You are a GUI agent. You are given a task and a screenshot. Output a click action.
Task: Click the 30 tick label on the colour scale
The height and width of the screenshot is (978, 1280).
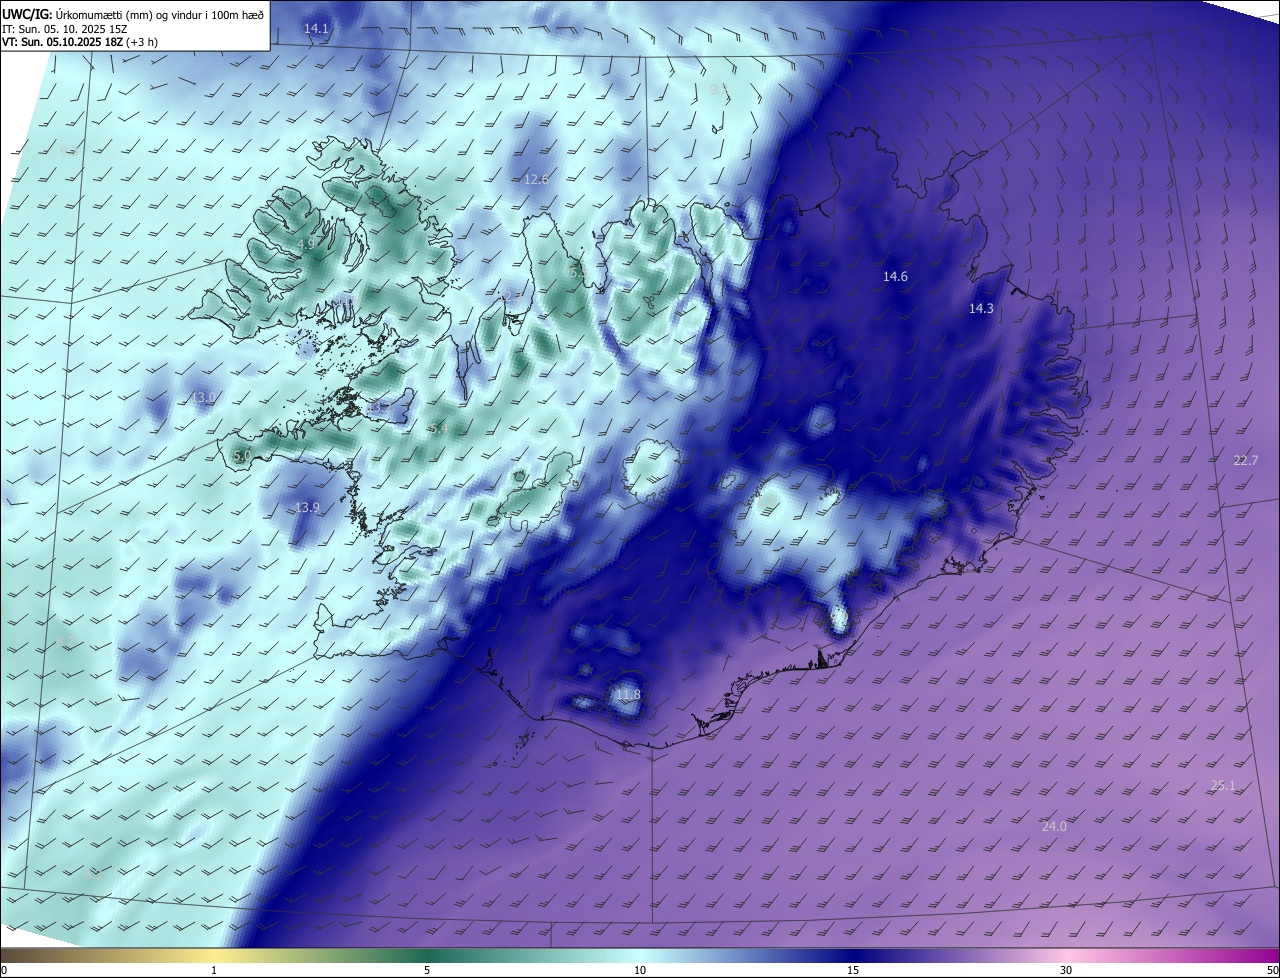point(1066,970)
